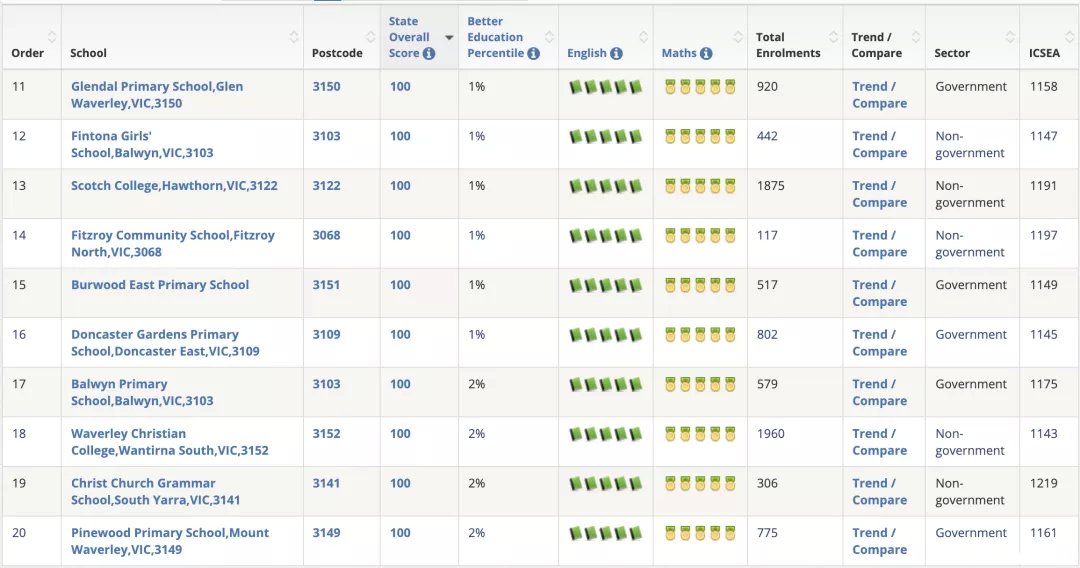Open Trend / Compare for Doncaster Gardens Primary
The image size is (1080, 568).
pos(880,343)
